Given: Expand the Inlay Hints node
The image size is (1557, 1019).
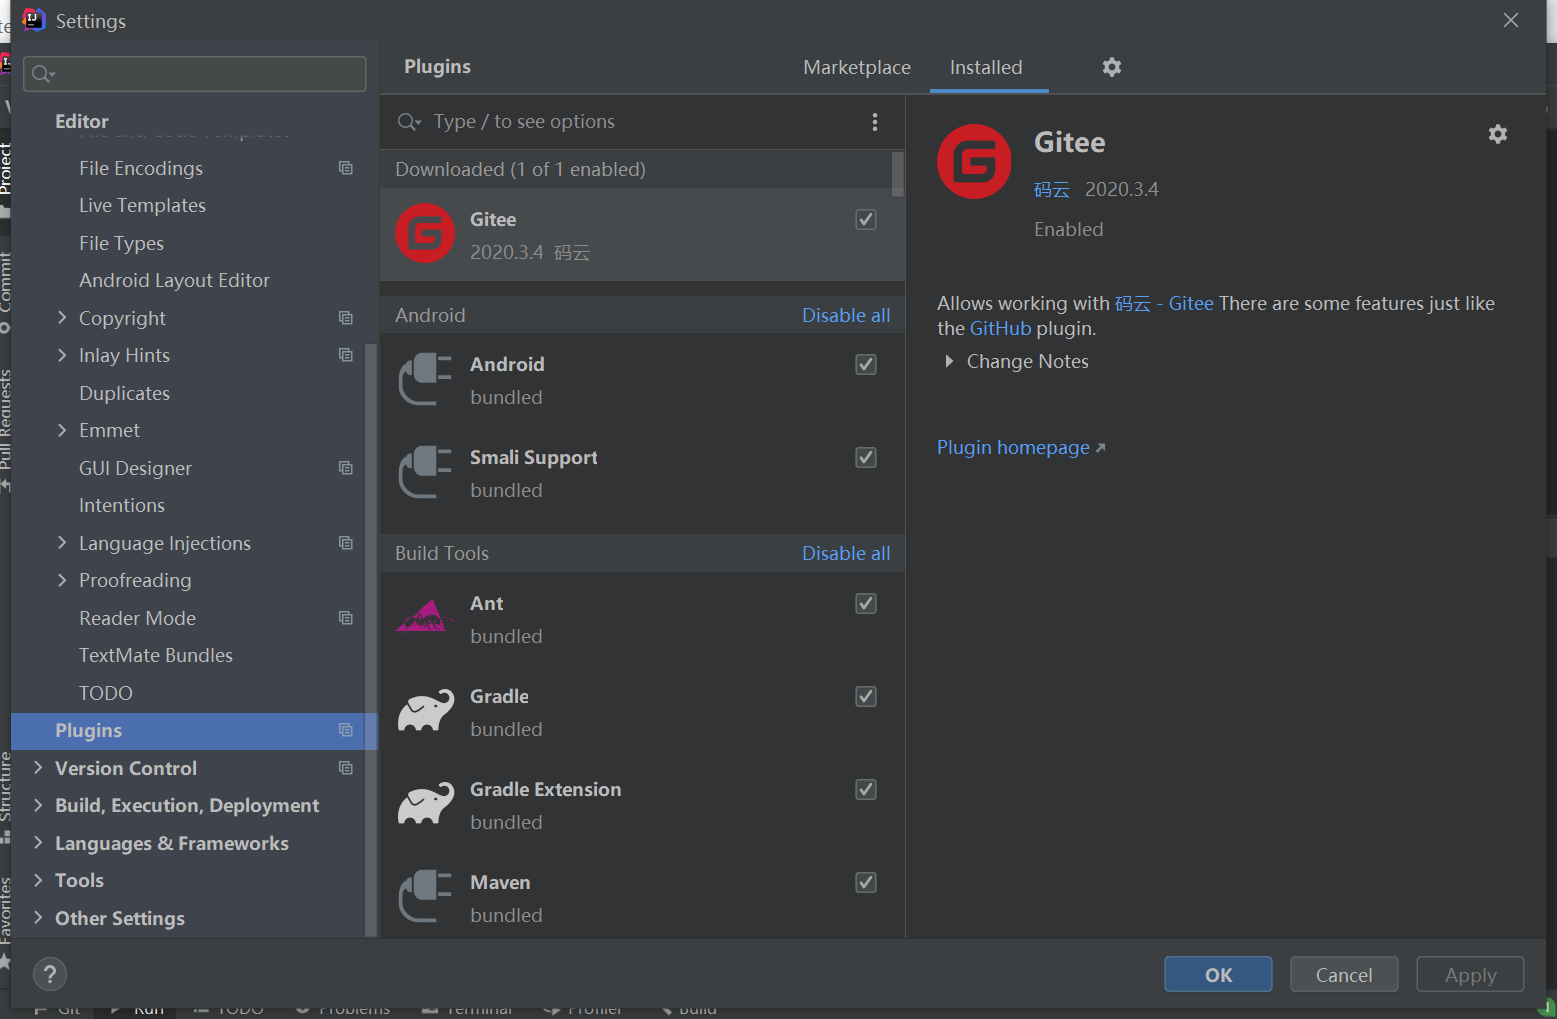Looking at the screenshot, I should pyautogui.click(x=62, y=355).
